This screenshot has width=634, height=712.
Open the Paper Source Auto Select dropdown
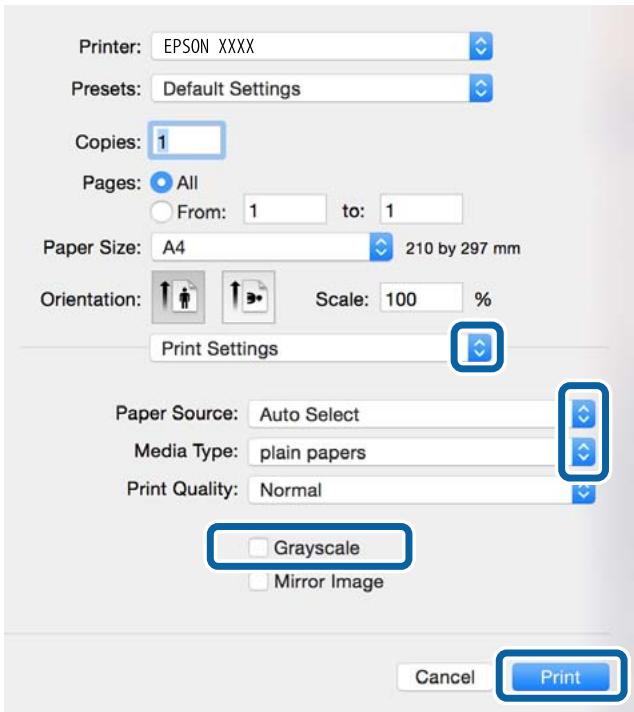[422, 414]
